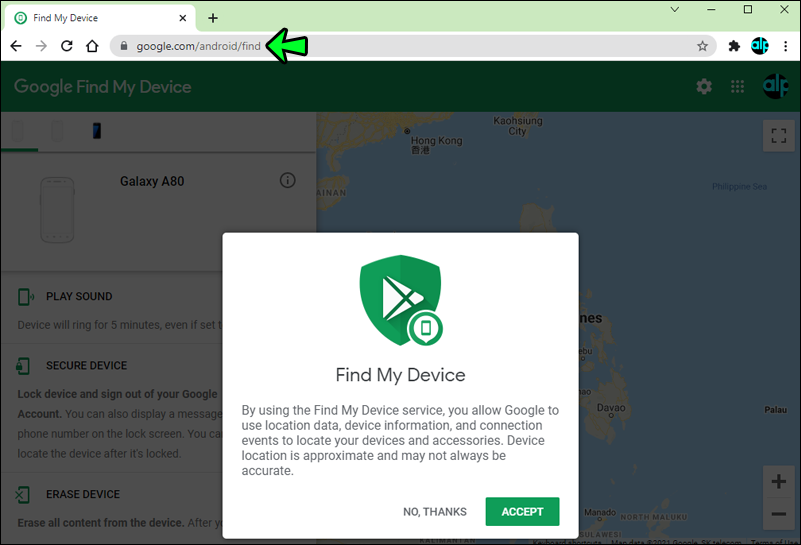
Task: Click the Manado map label
Action: pyautogui.click(x=600, y=512)
